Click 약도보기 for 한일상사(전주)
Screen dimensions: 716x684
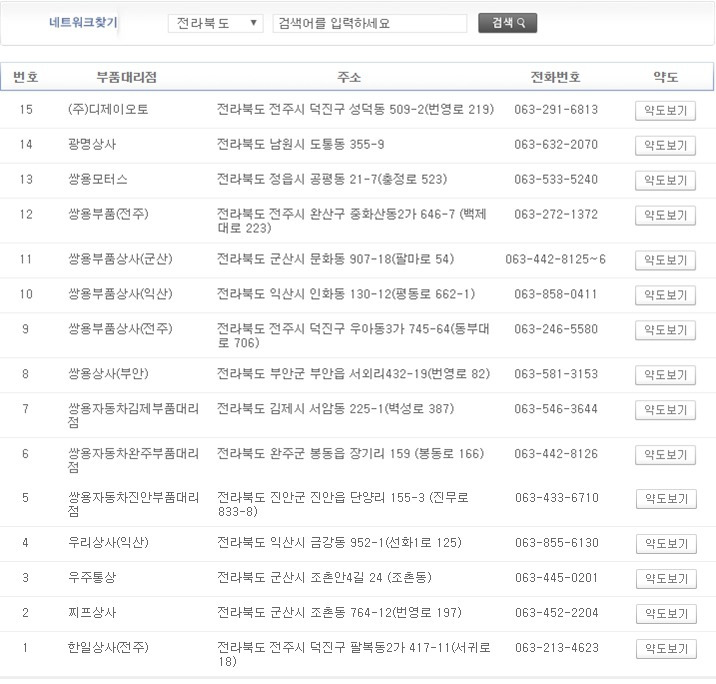[x=666, y=649]
